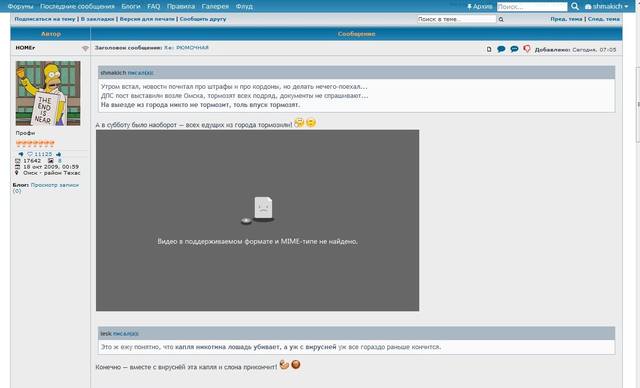
Task: Expand the shmakich user dropdown
Action: tap(607, 7)
